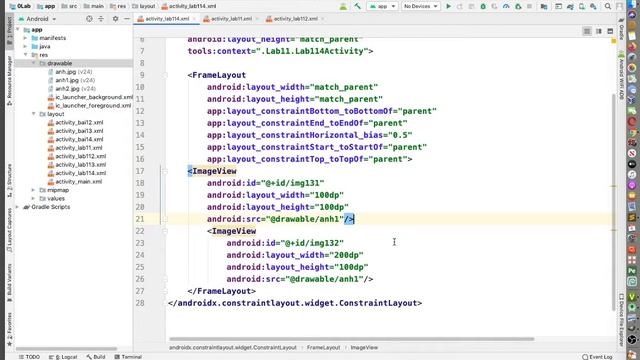Expand the java folder
Viewport: 640px width, 360px height.
(x=25, y=47)
